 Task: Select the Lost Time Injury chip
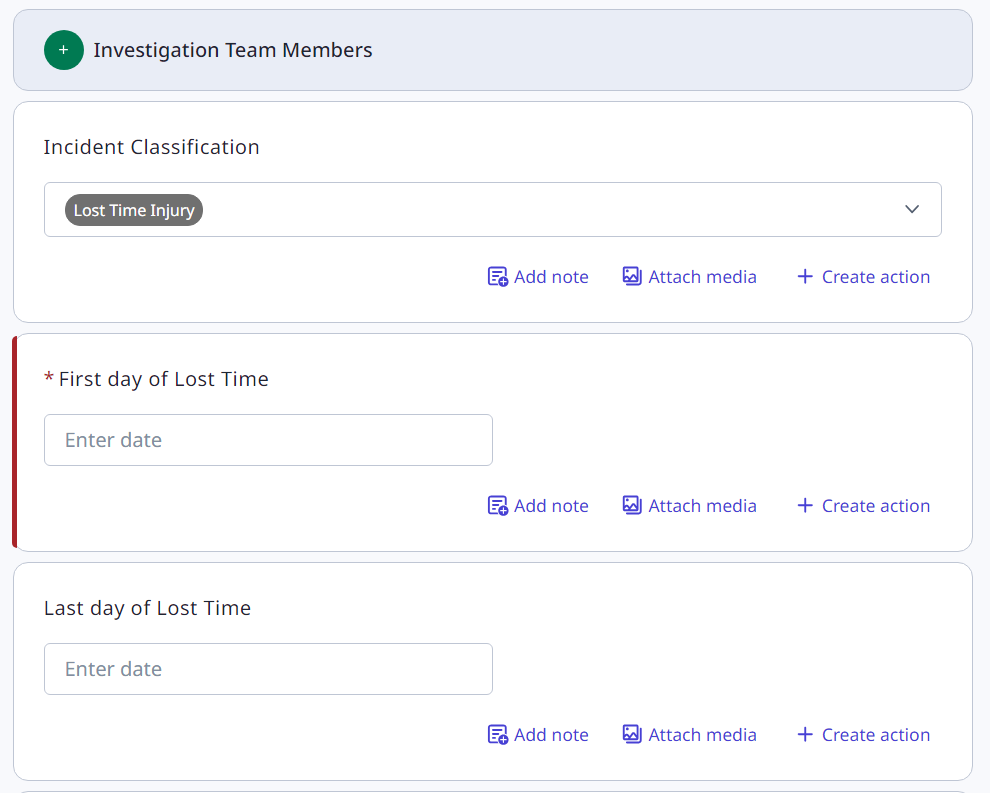click(134, 210)
